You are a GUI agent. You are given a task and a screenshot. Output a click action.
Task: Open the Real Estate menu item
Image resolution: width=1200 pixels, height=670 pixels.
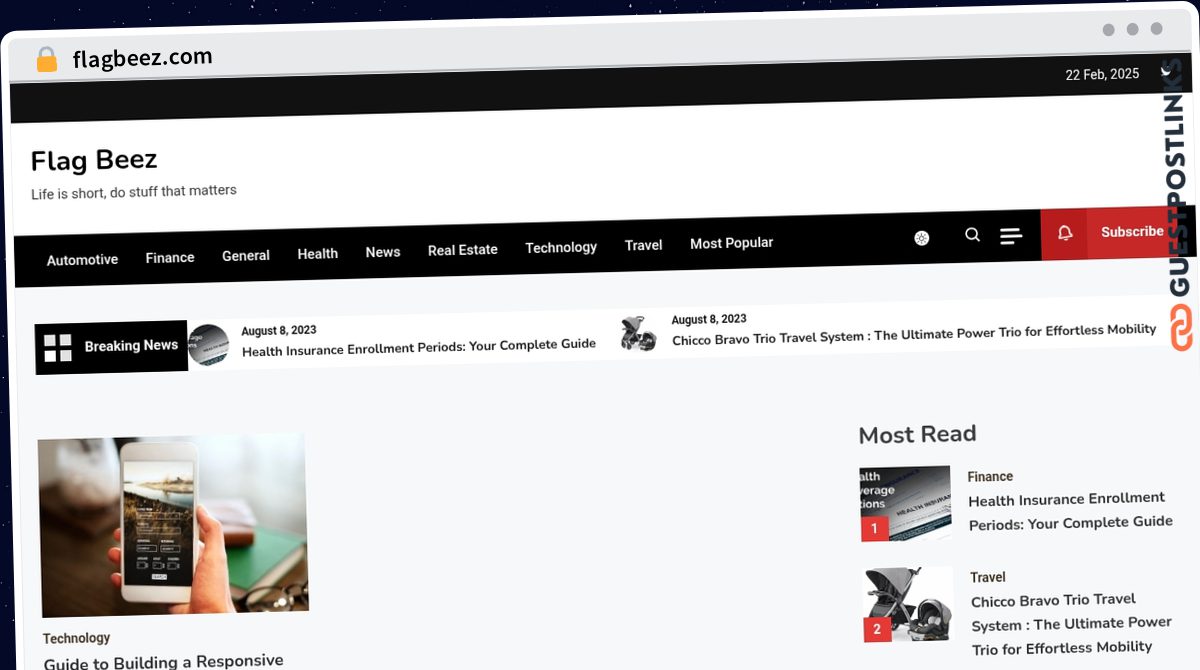pyautogui.click(x=463, y=250)
